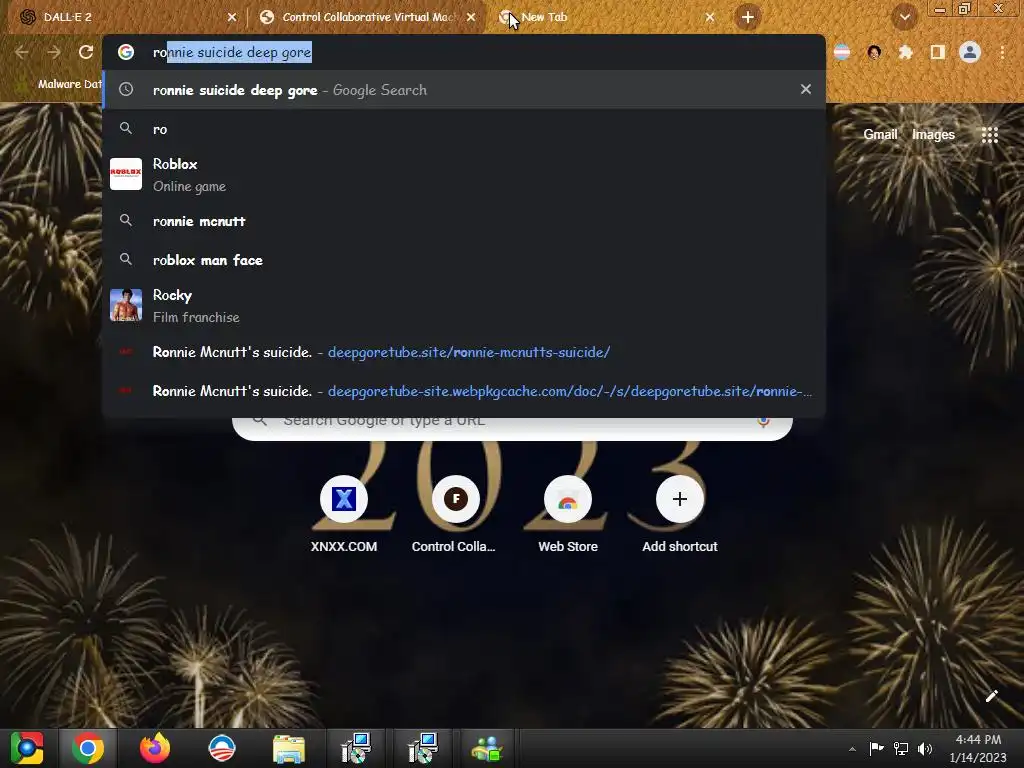Click the Start button colored icon
The width and height of the screenshot is (1024, 768).
27,748
